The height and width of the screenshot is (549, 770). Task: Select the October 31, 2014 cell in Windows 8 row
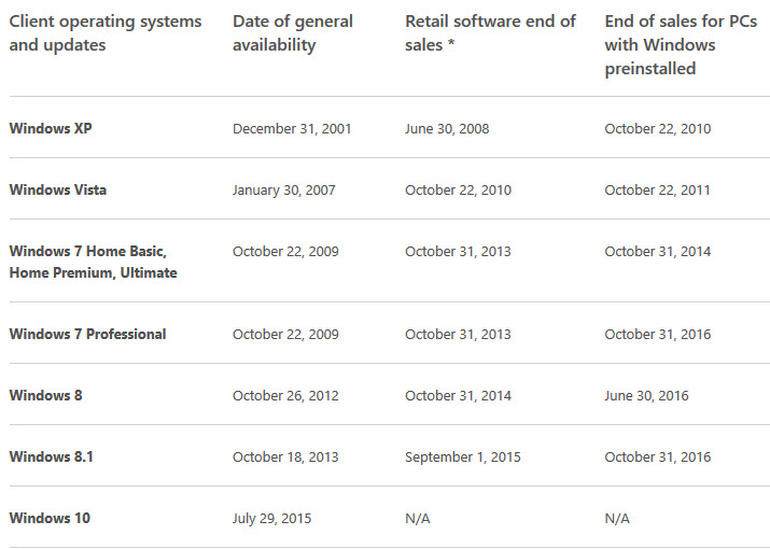458,396
